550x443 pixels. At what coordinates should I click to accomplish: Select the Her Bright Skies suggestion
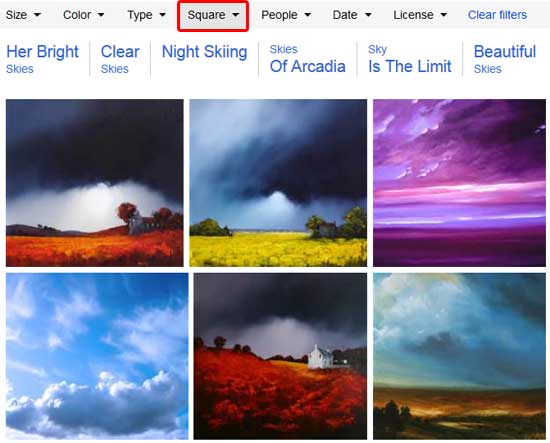click(x=42, y=59)
